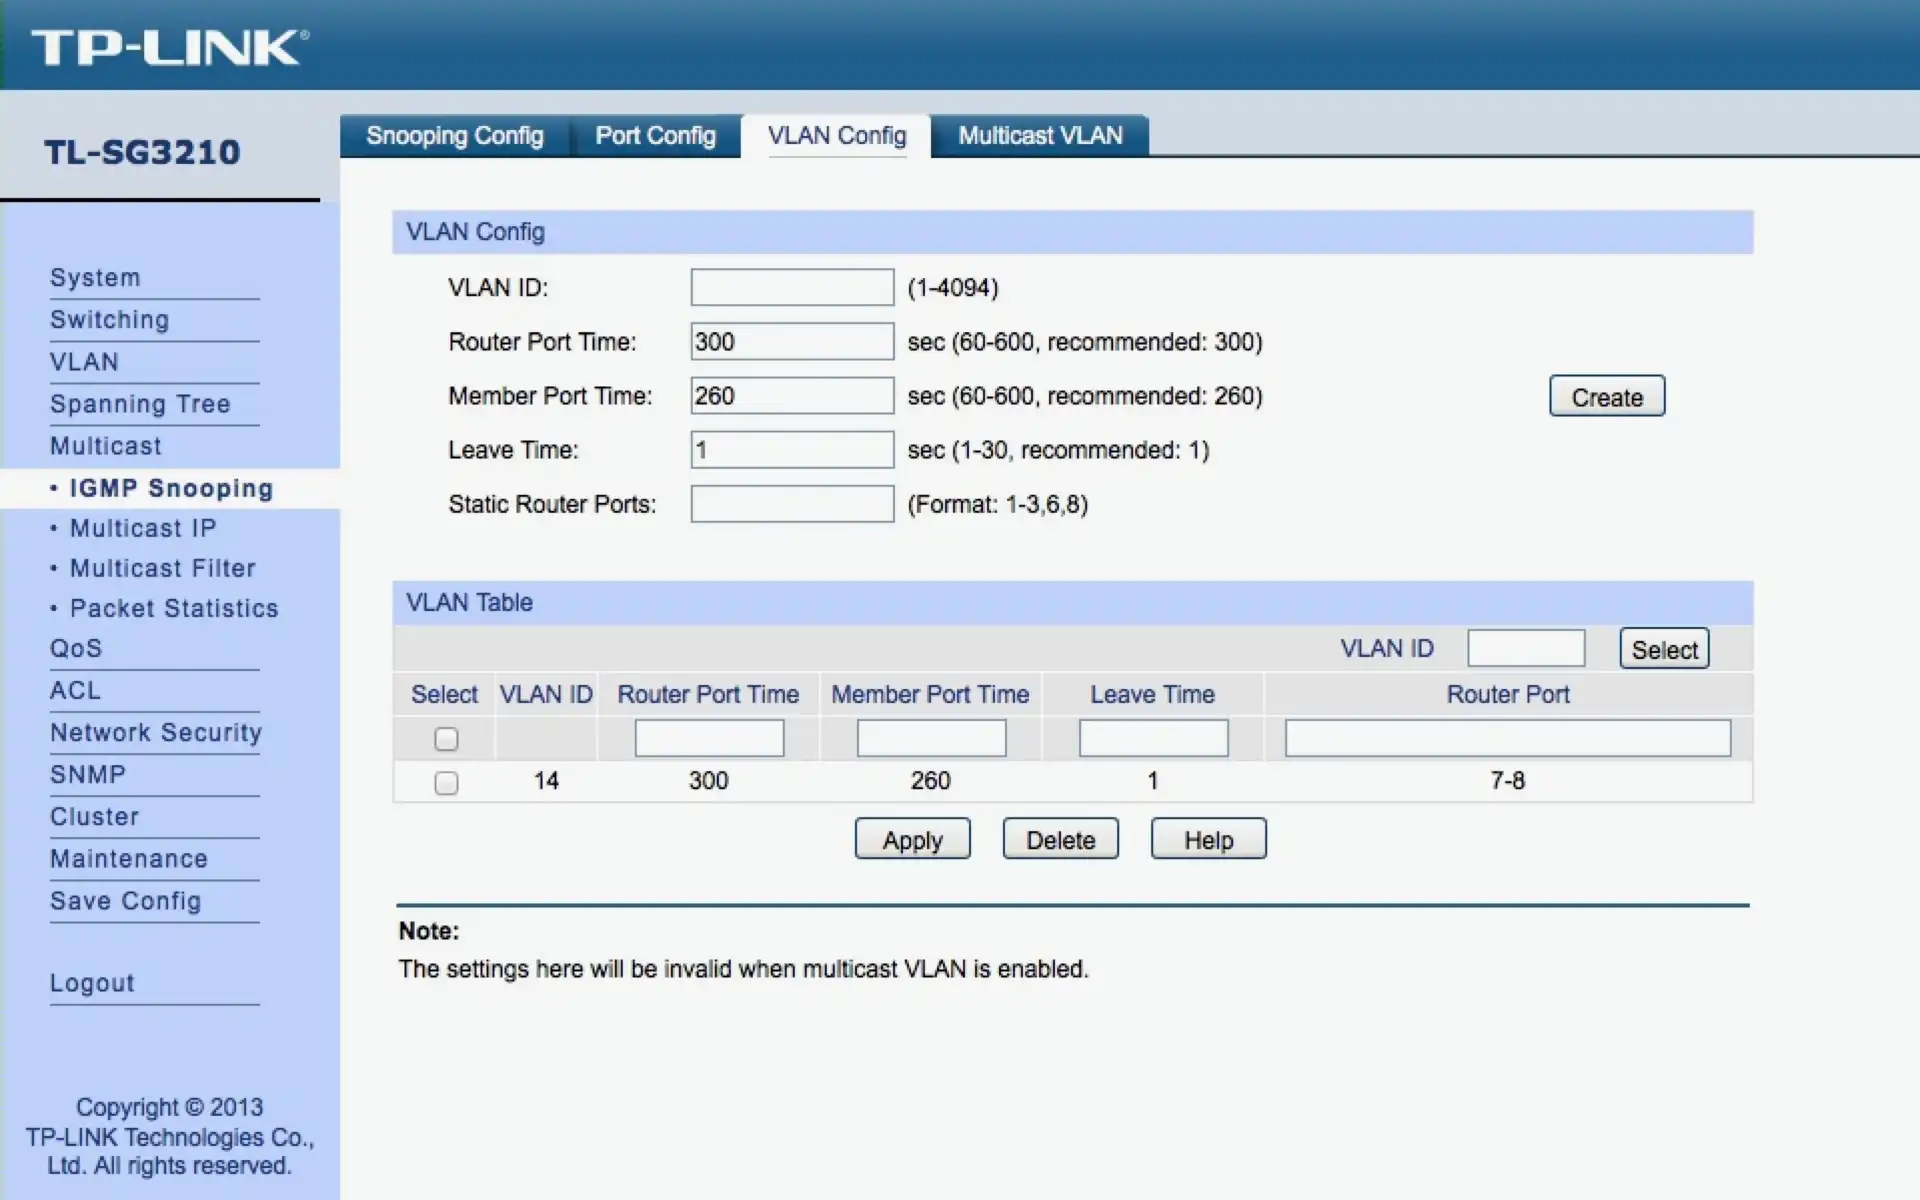Open the Help button
The image size is (1920, 1200).
pos(1208,840)
